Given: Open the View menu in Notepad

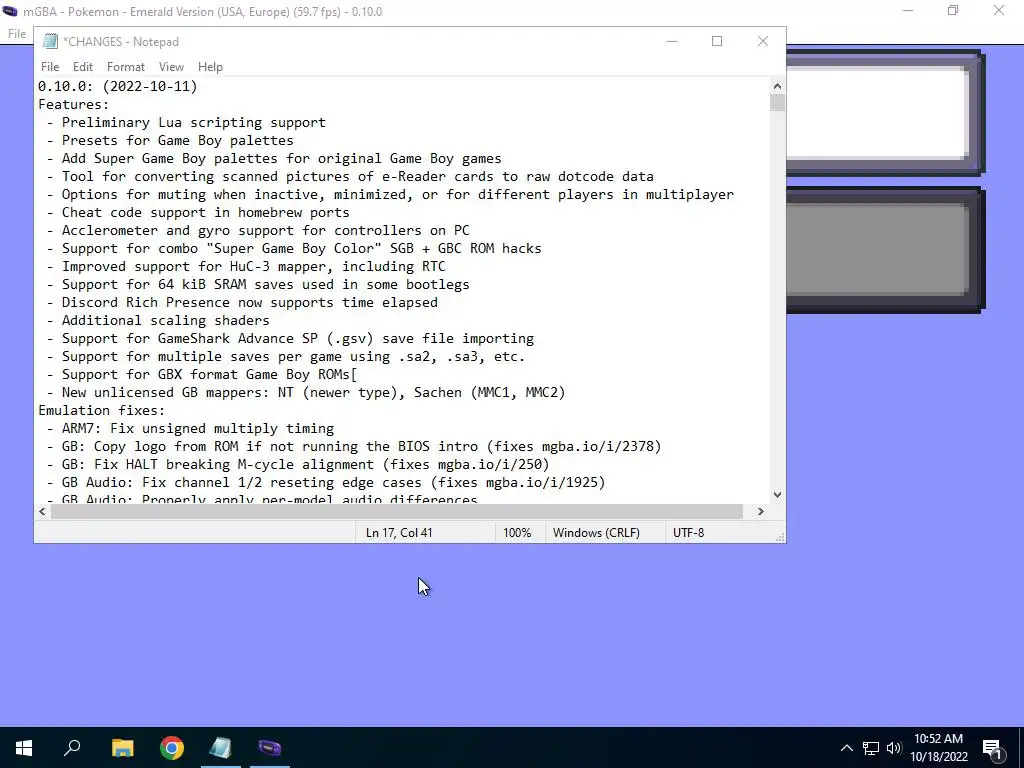Looking at the screenshot, I should coord(171,67).
